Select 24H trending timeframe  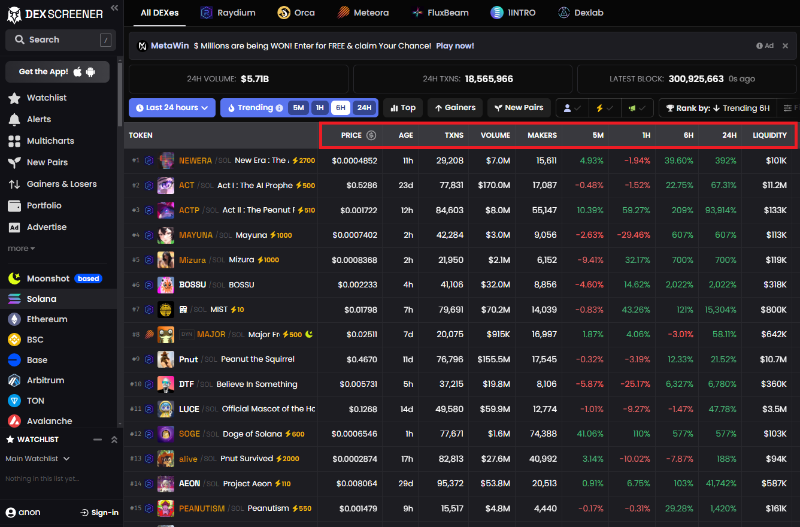[364, 108]
